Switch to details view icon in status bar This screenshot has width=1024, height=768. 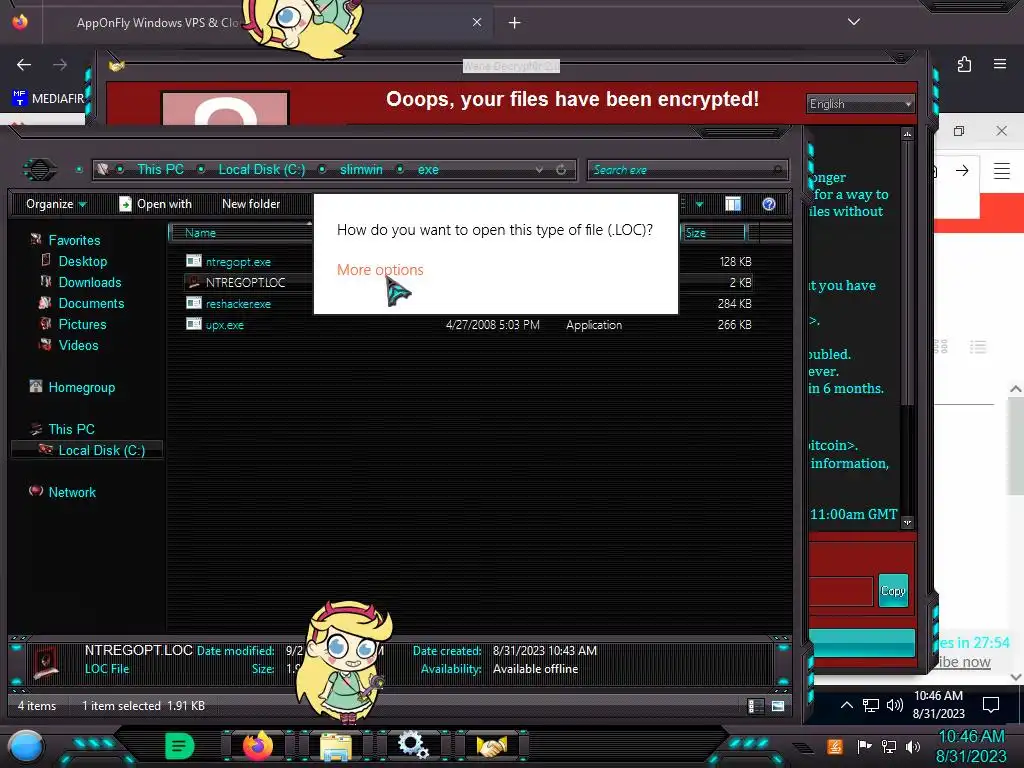pyautogui.click(x=756, y=706)
